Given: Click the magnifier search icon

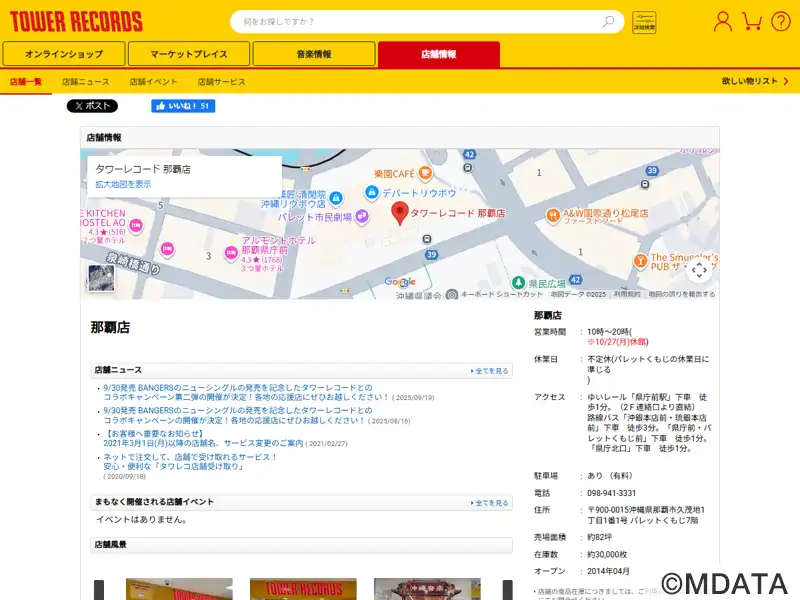Looking at the screenshot, I should click(608, 21).
